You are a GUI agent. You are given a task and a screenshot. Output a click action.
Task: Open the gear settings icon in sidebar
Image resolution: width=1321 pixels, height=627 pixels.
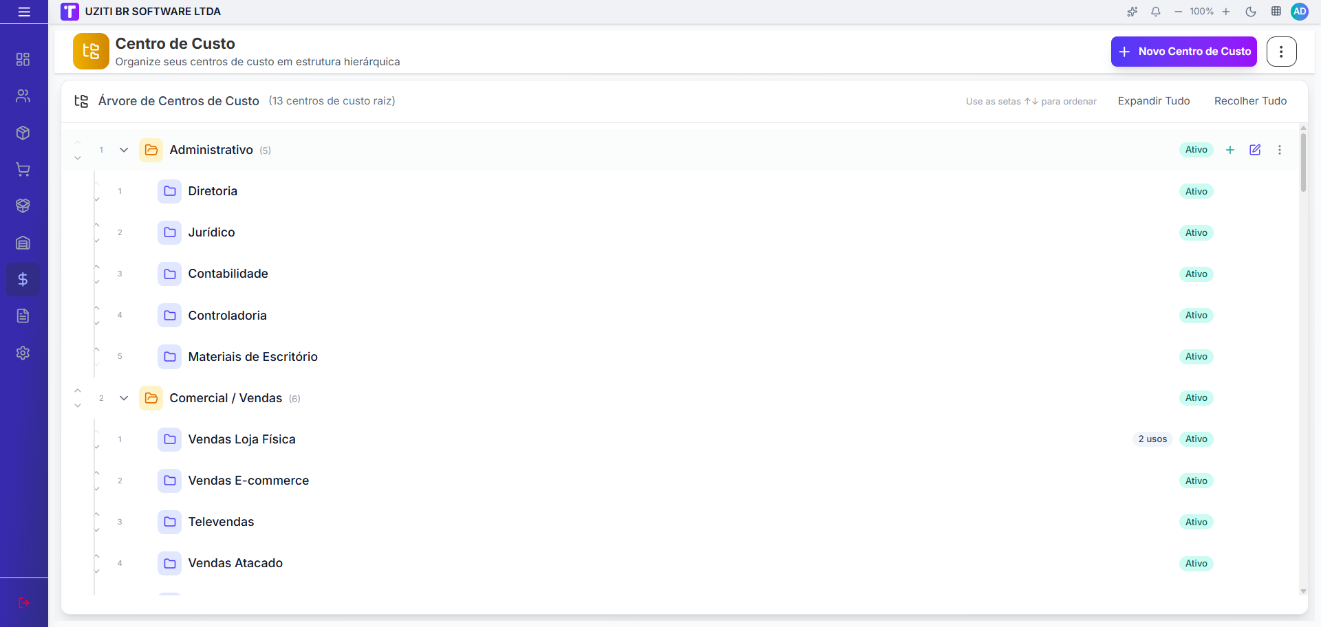(x=23, y=353)
